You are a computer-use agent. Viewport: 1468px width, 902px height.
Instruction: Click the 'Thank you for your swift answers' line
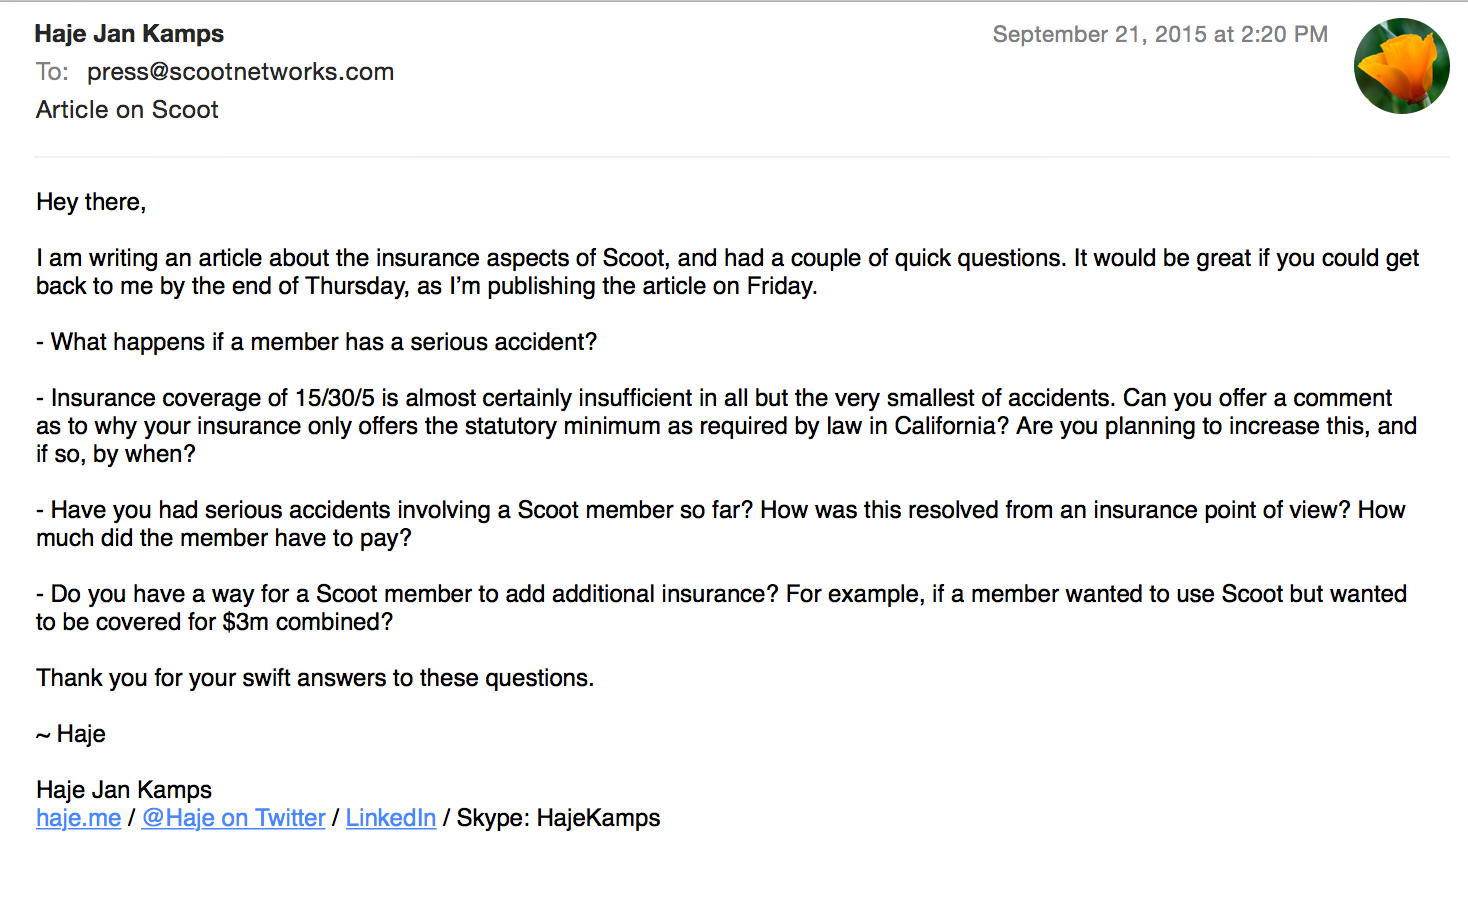(315, 678)
